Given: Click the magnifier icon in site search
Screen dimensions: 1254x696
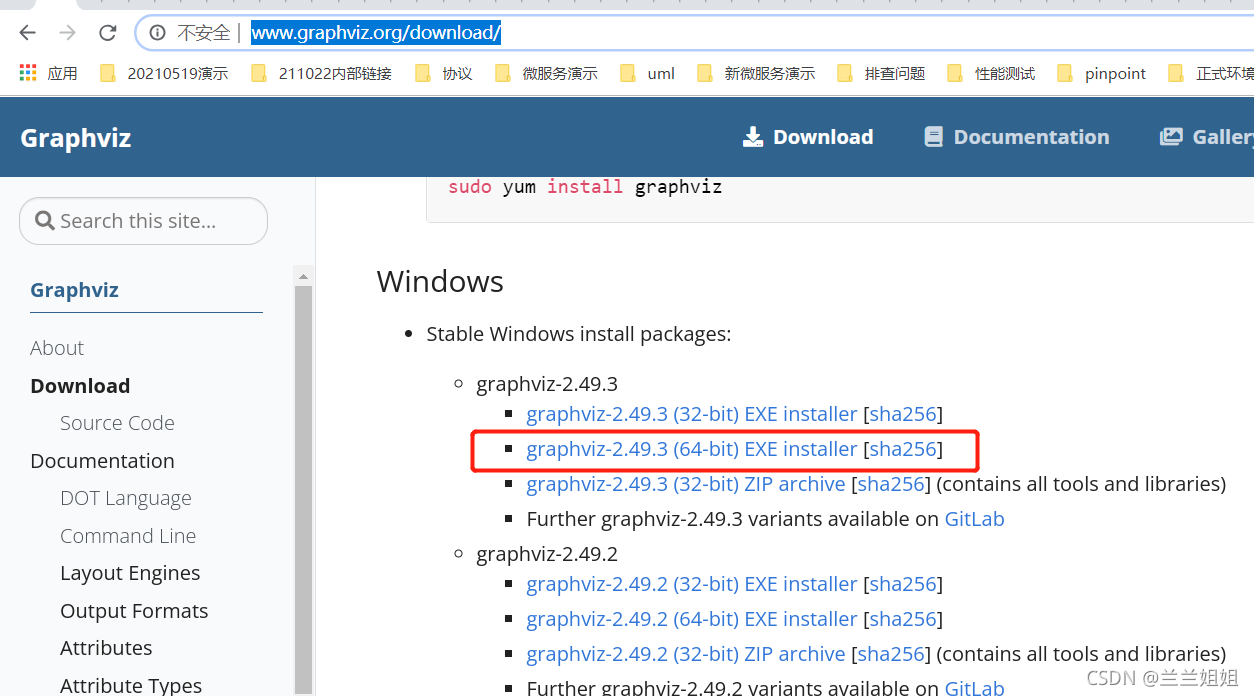Looking at the screenshot, I should pos(44,220).
